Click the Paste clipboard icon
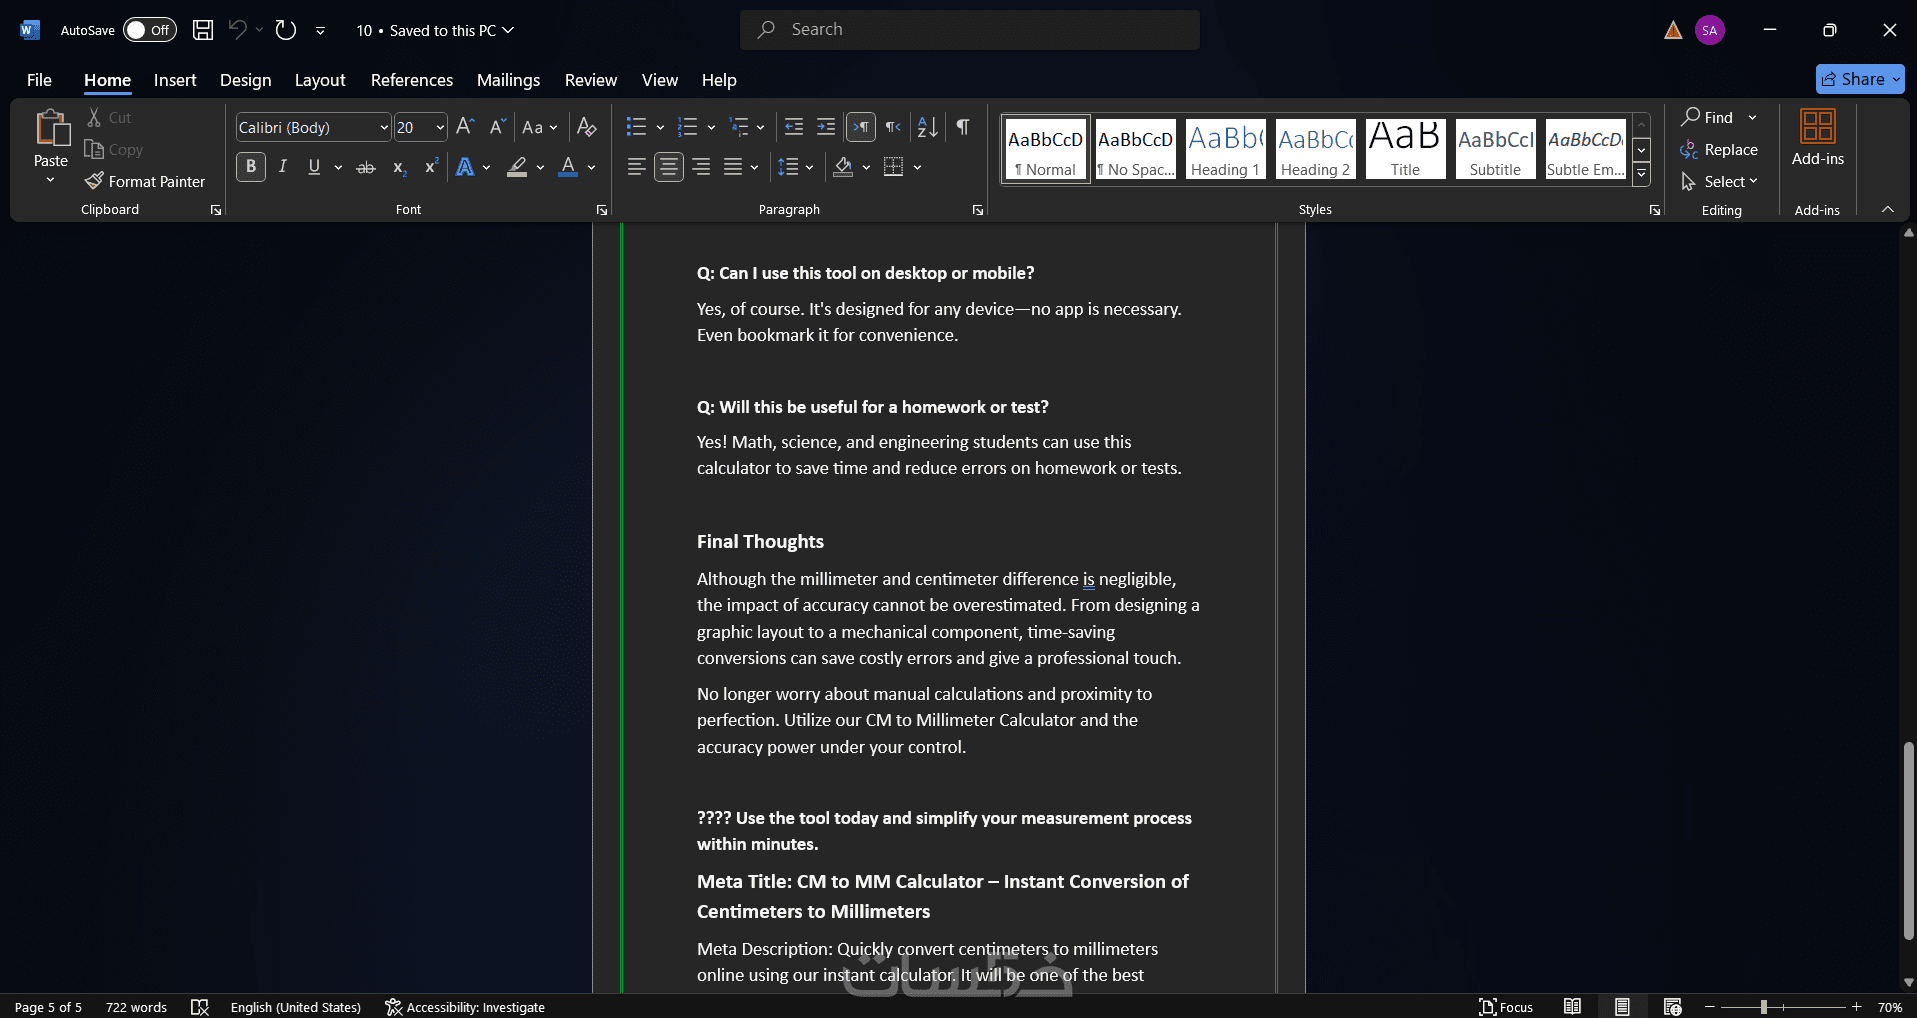The height and width of the screenshot is (1018, 1917). point(51,128)
